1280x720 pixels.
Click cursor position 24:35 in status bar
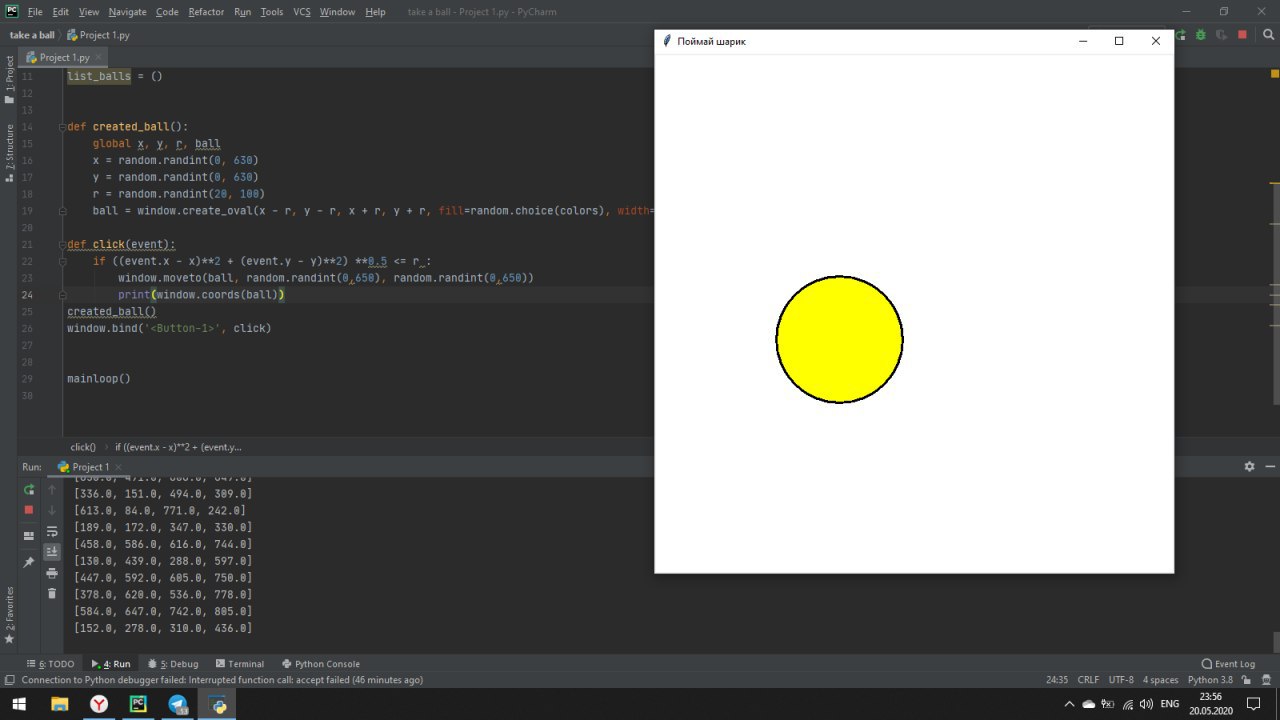tap(1057, 680)
